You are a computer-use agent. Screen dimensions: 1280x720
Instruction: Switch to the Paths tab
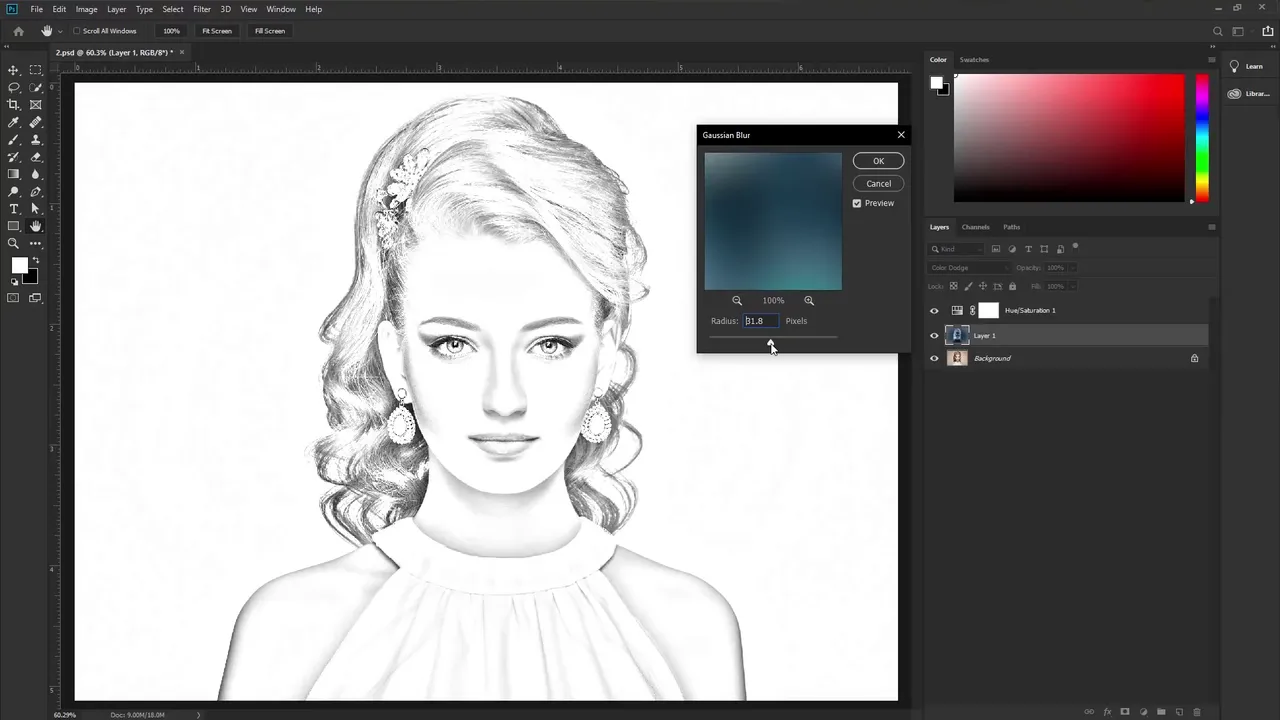point(1012,227)
